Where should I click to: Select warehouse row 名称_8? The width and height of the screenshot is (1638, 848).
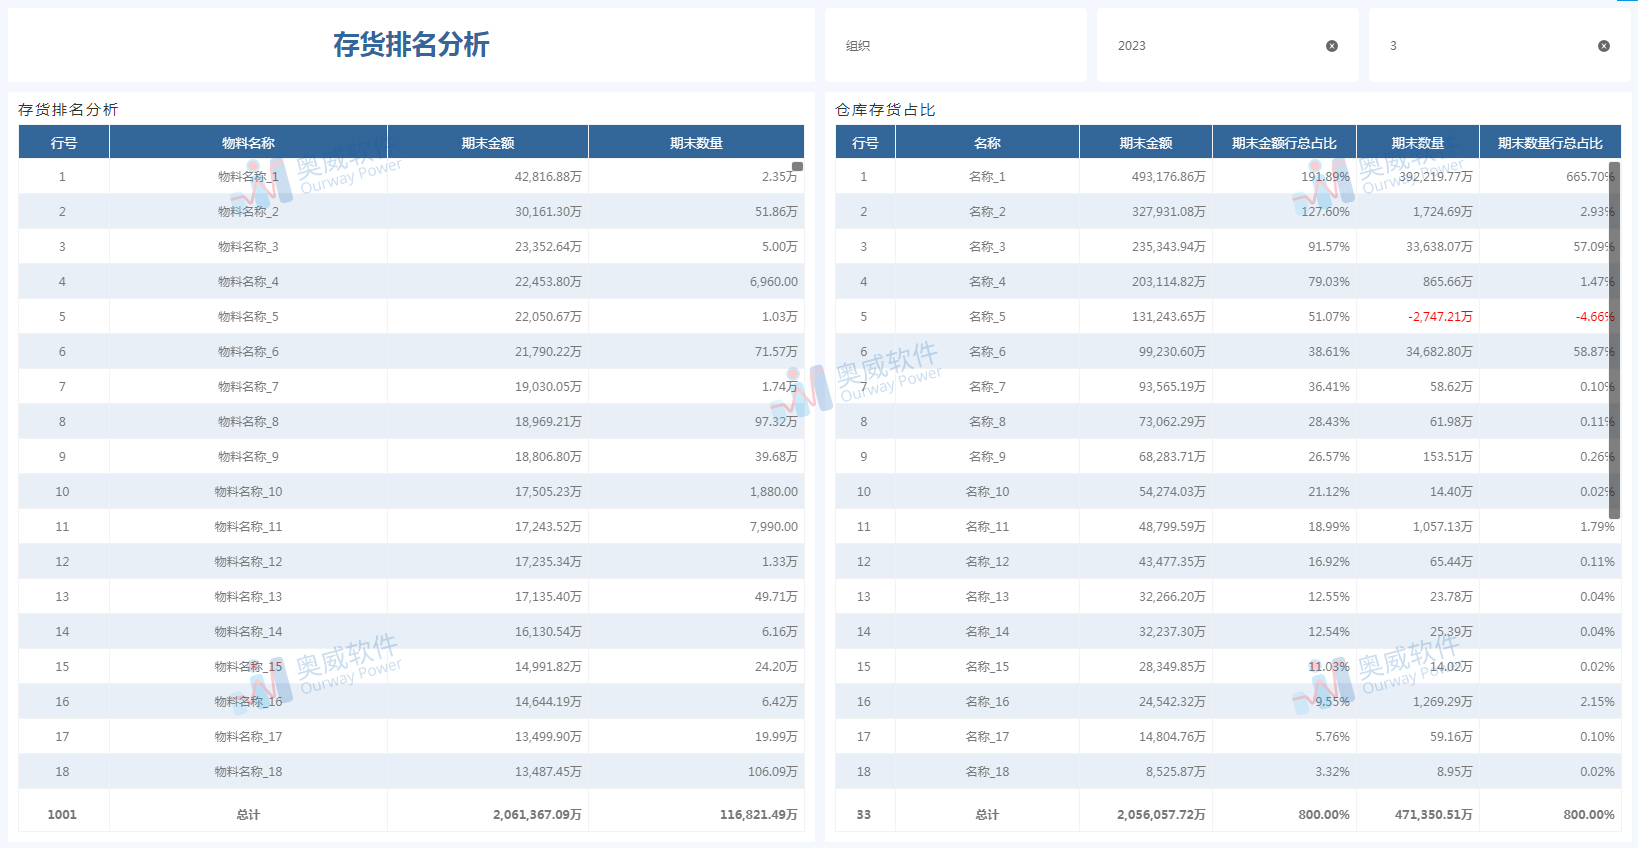click(1228, 422)
